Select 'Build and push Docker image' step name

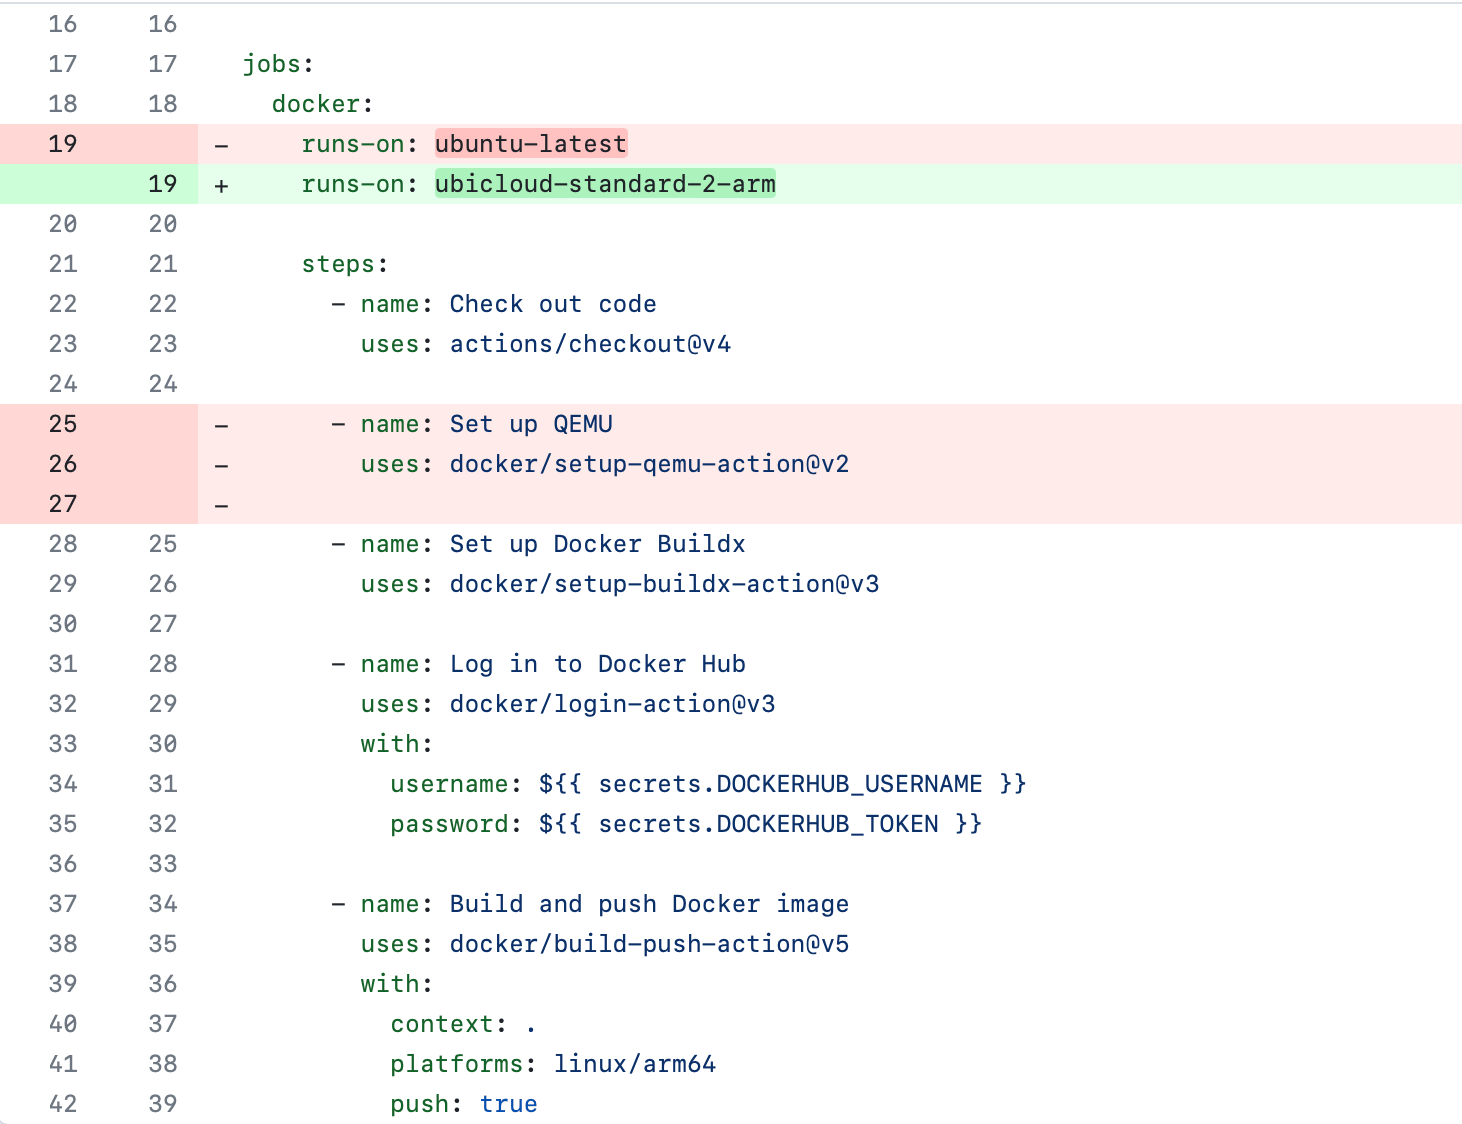(x=649, y=904)
